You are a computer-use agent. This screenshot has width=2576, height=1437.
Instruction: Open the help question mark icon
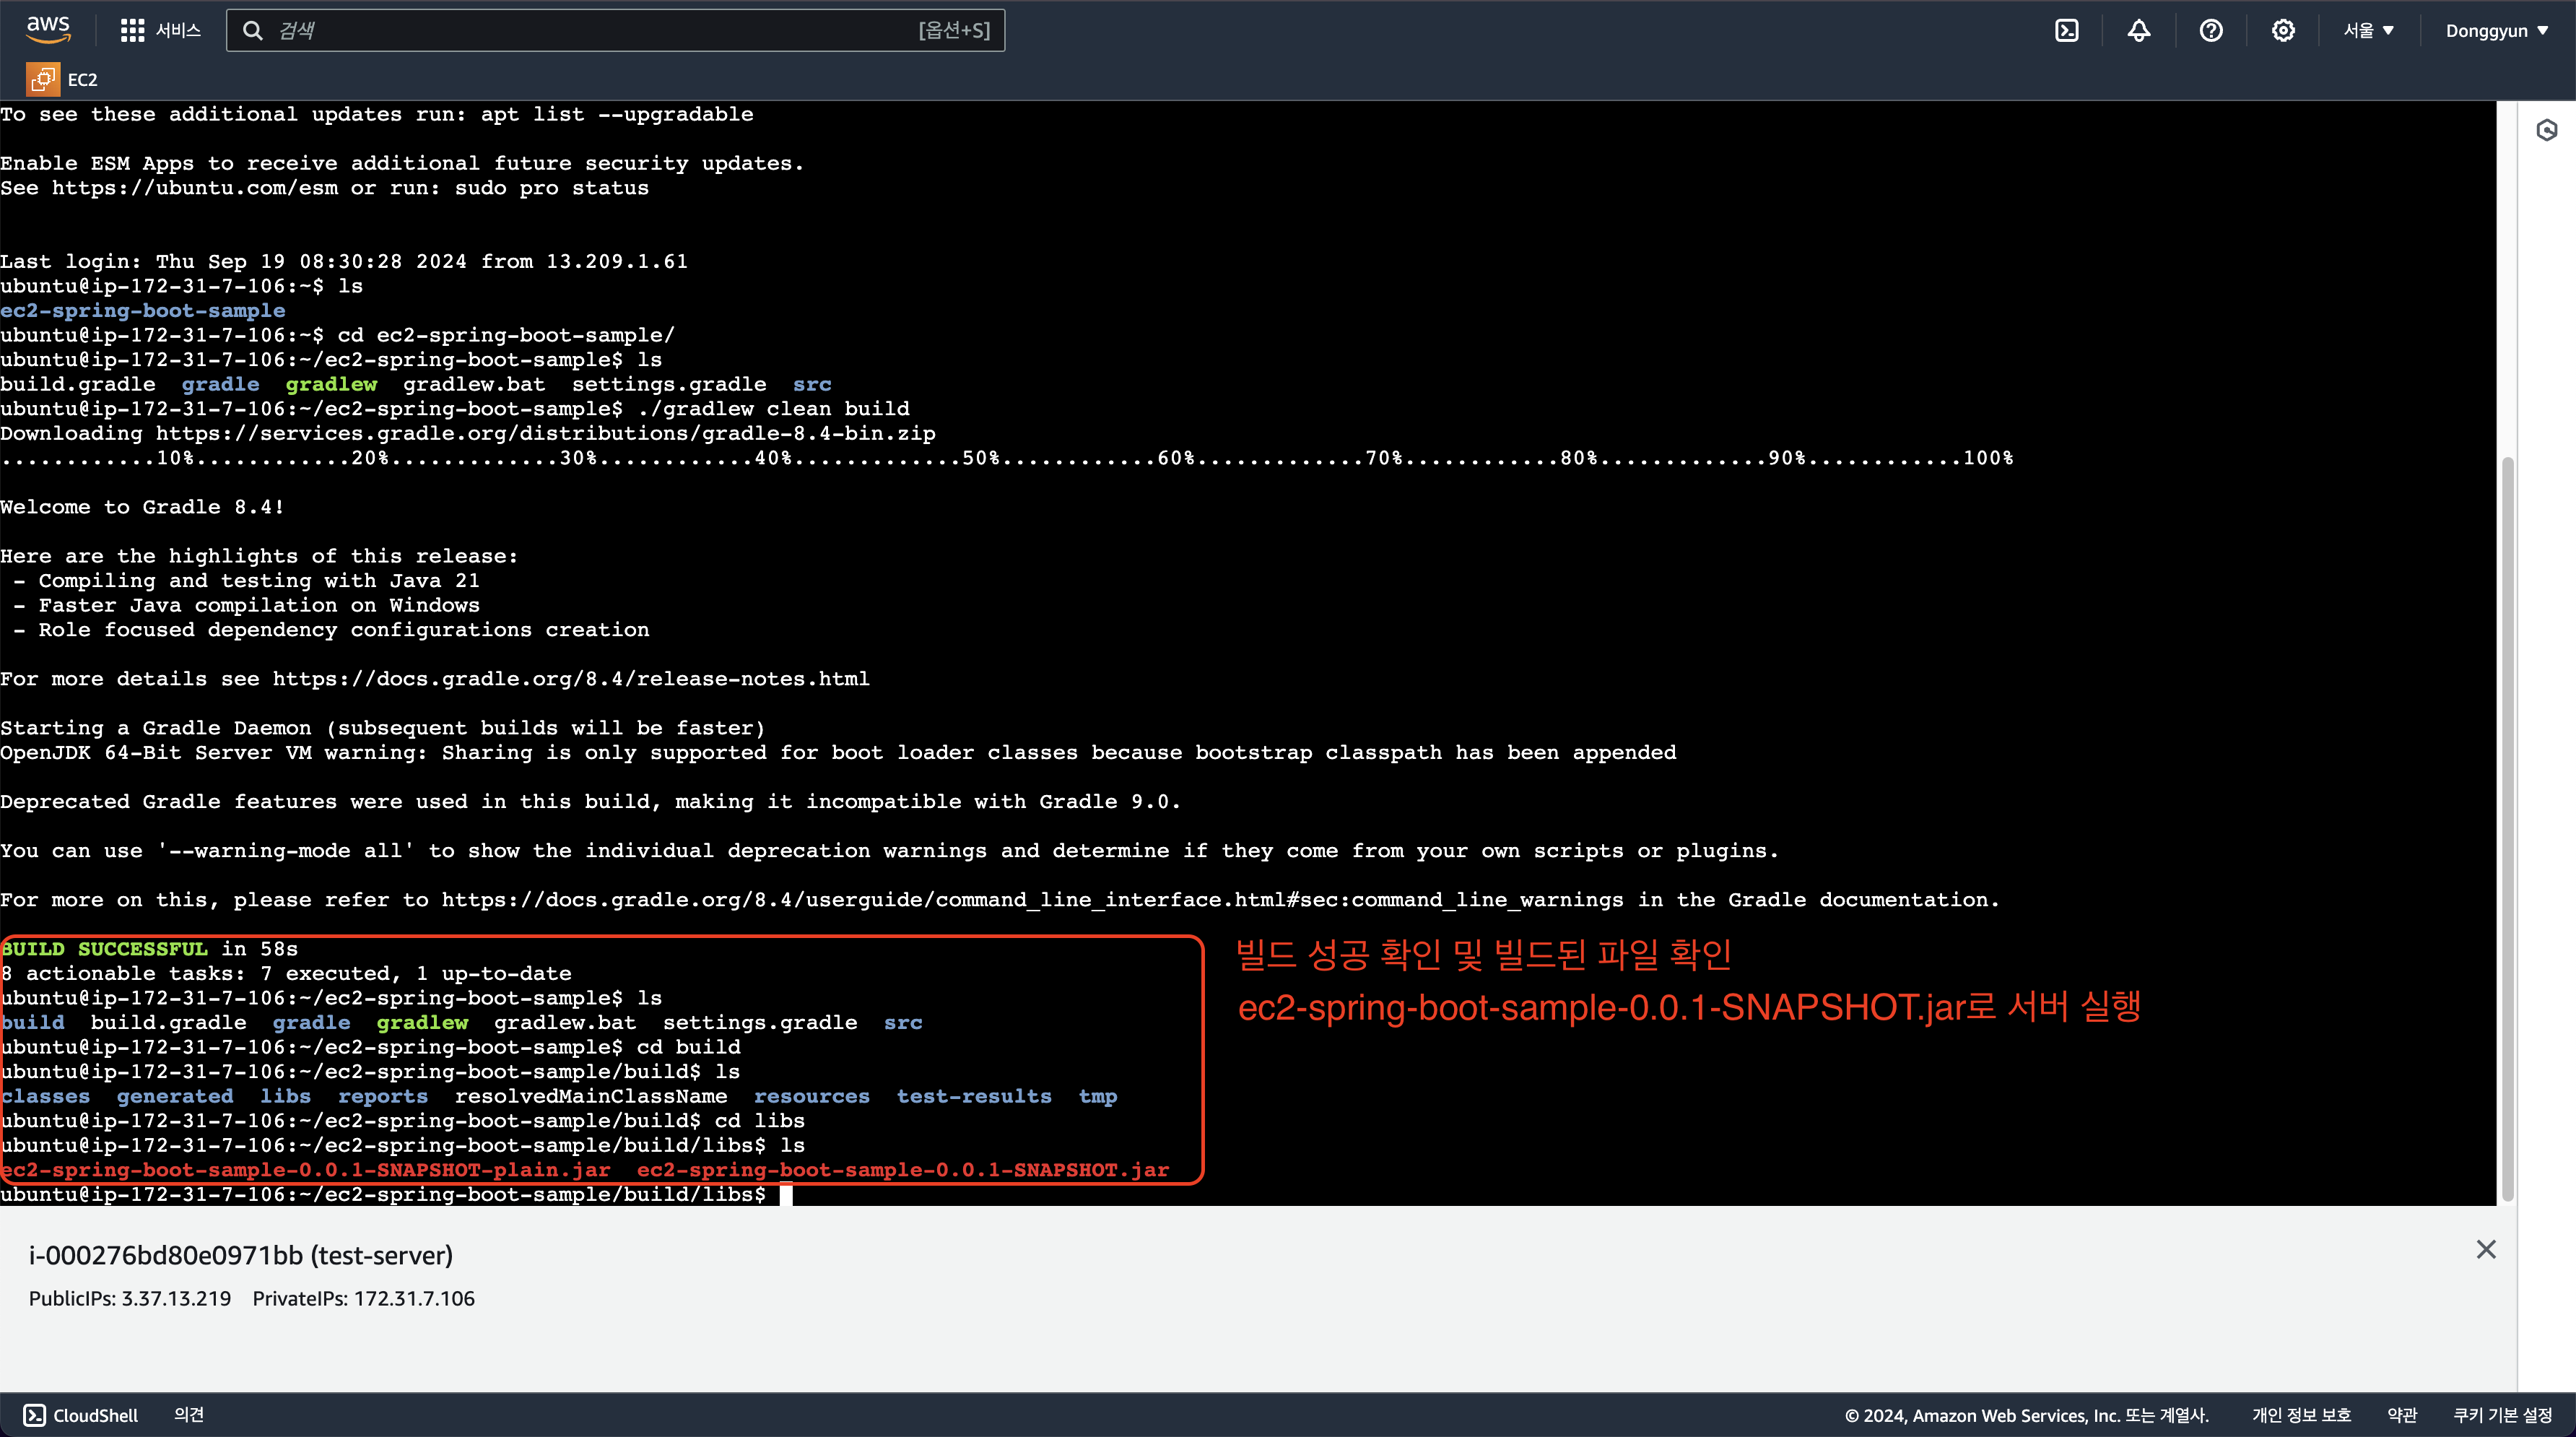[x=2210, y=31]
